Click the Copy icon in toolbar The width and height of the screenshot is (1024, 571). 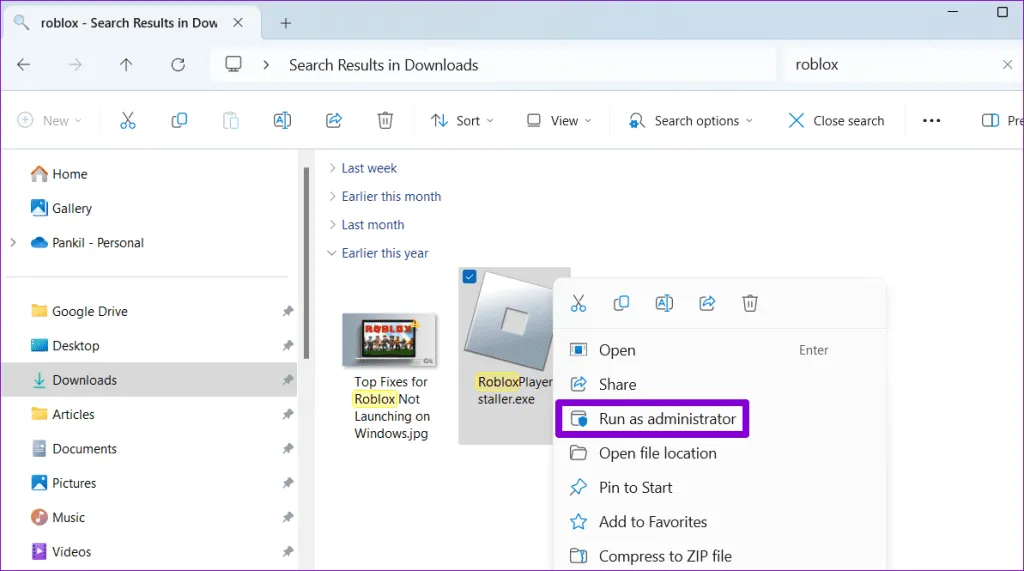pyautogui.click(x=179, y=120)
